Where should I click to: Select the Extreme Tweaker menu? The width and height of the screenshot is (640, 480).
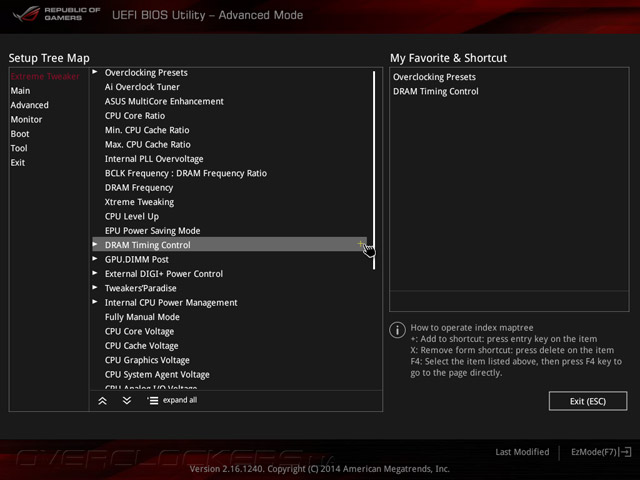click(45, 76)
